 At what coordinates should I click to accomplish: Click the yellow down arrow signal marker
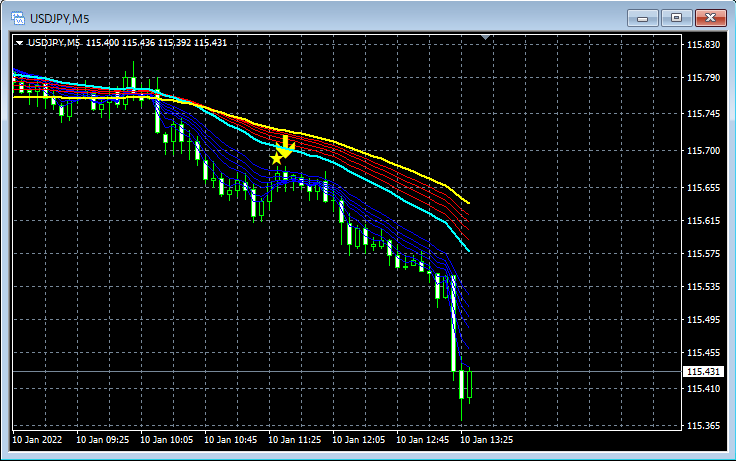(x=285, y=146)
